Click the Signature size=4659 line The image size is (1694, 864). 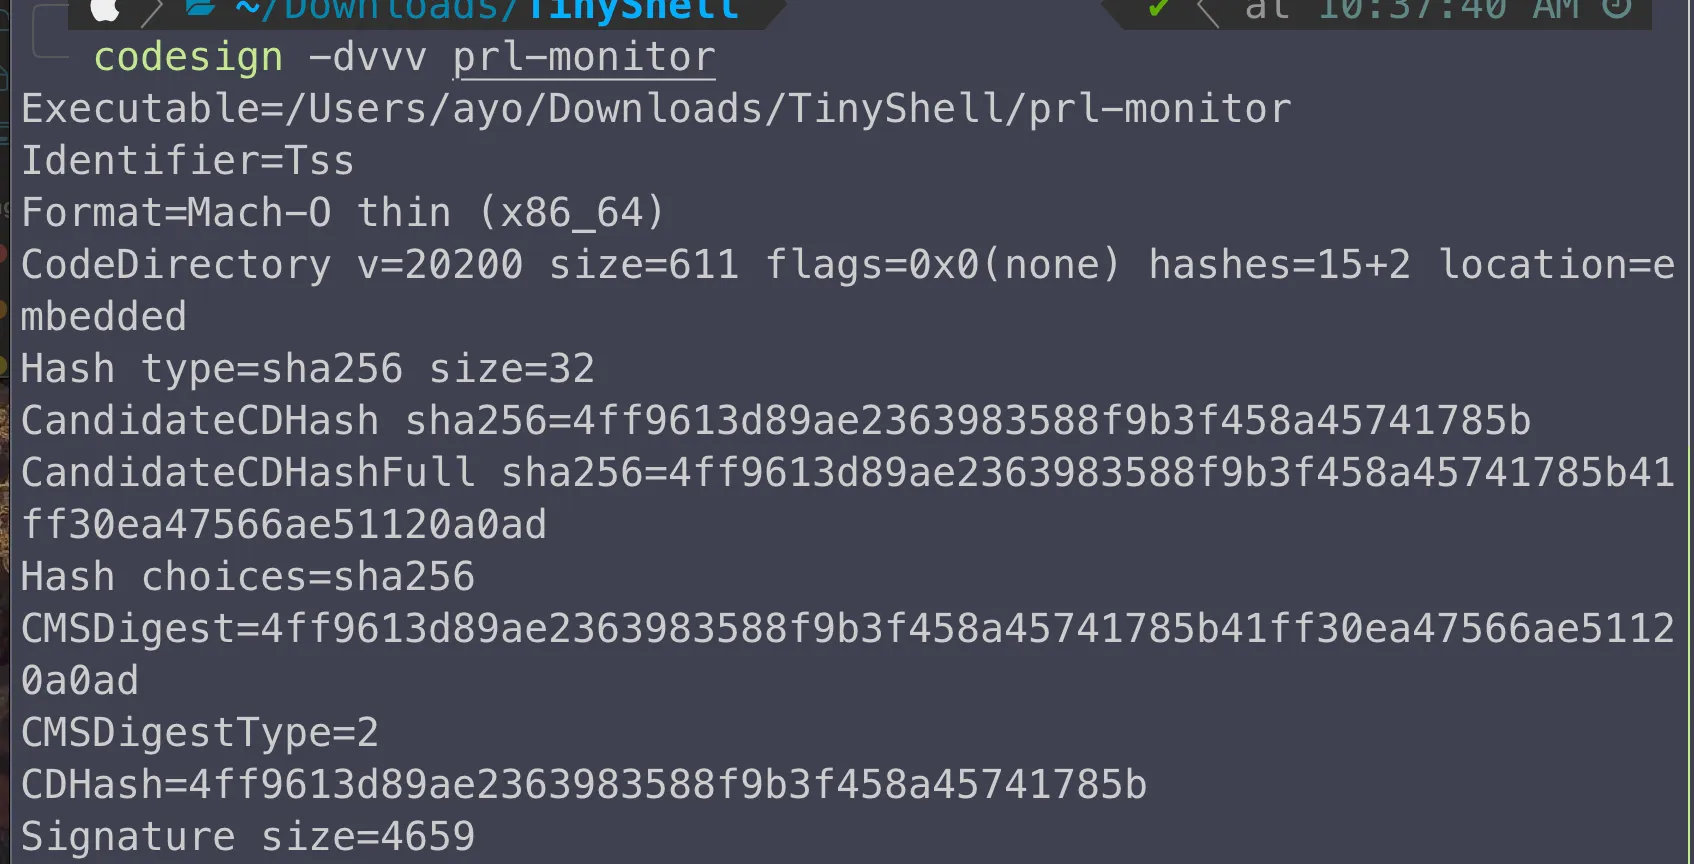[x=248, y=837]
